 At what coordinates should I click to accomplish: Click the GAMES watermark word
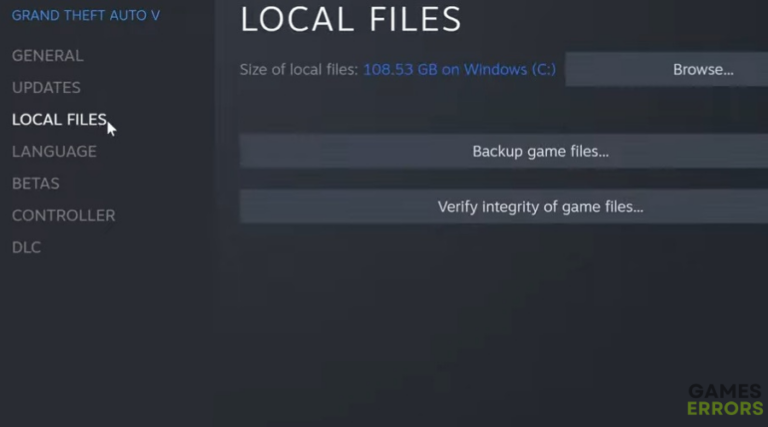click(717, 391)
